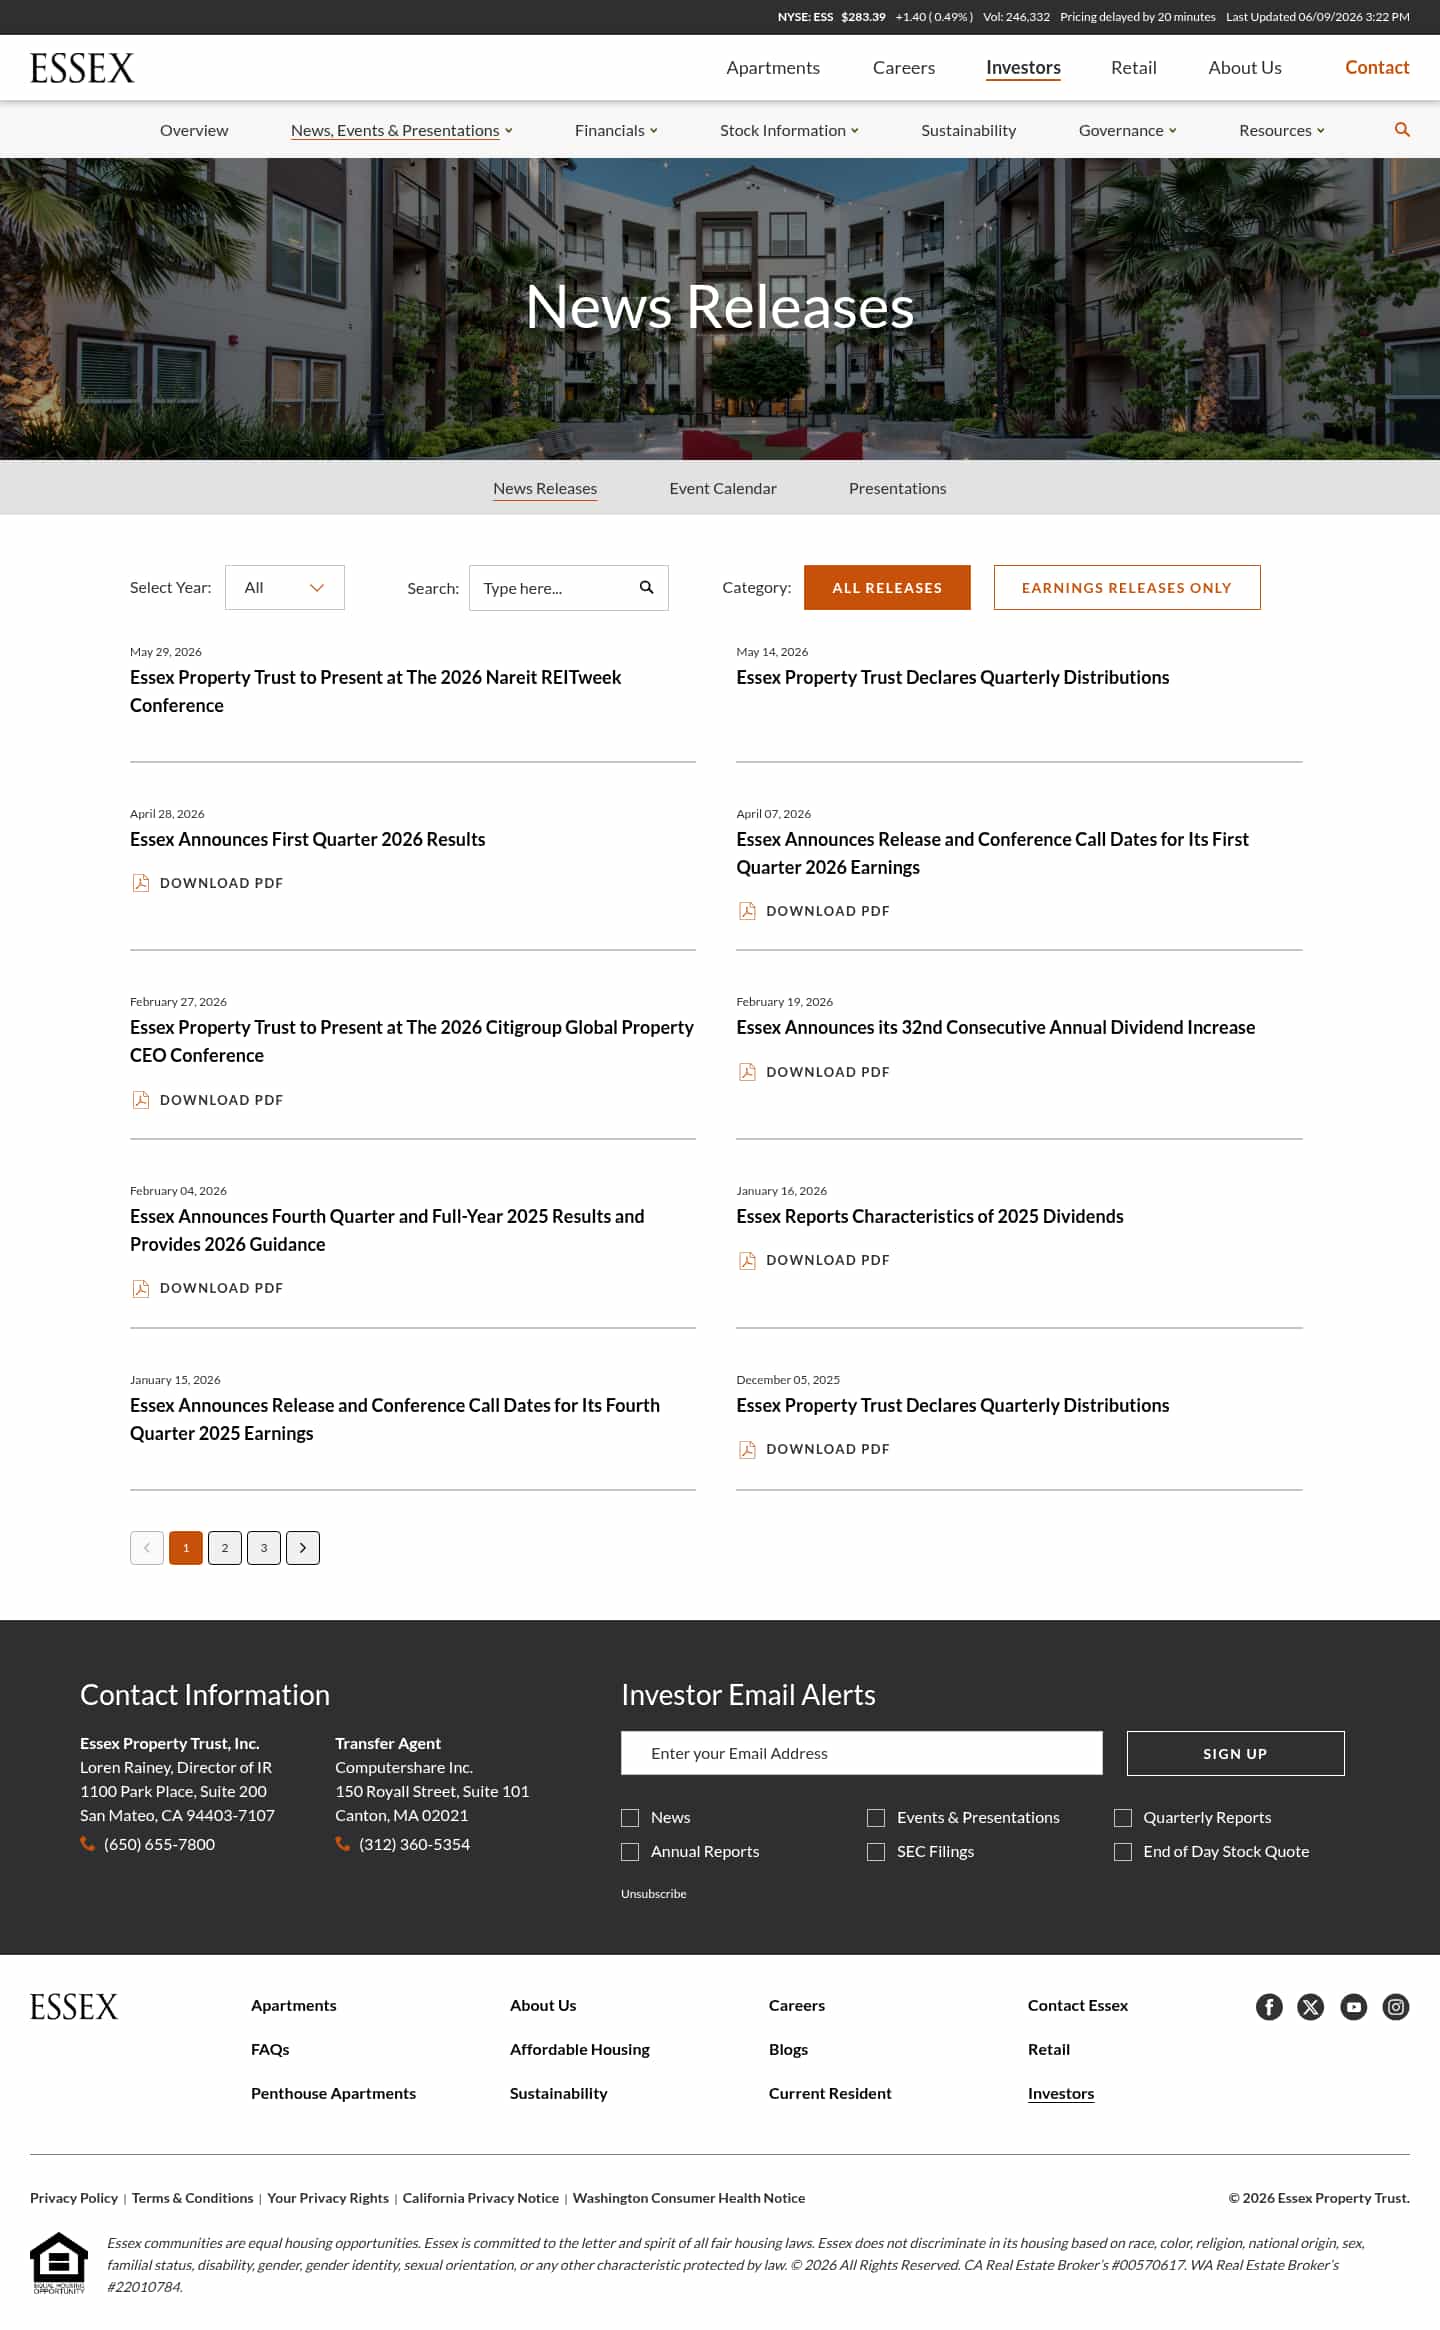
Task: Open Nareit REITweek Conference release
Action: tap(375, 691)
